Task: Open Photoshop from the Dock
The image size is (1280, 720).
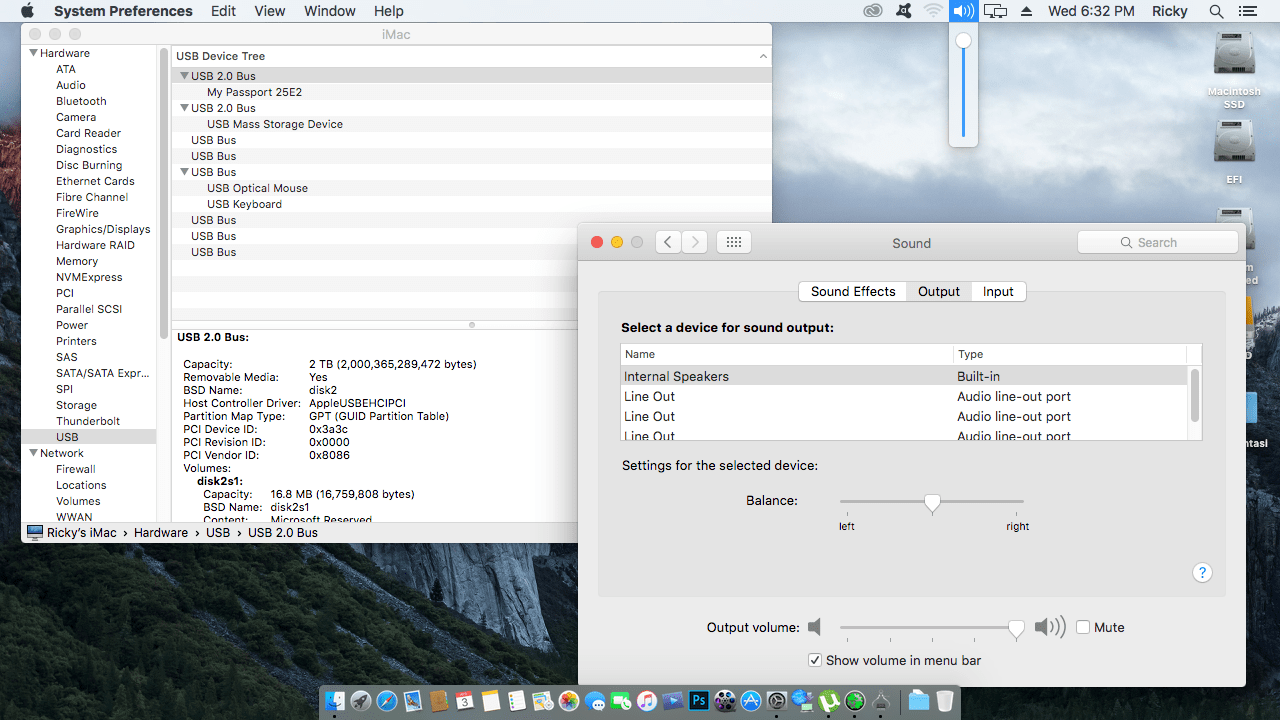Action: pyautogui.click(x=699, y=701)
